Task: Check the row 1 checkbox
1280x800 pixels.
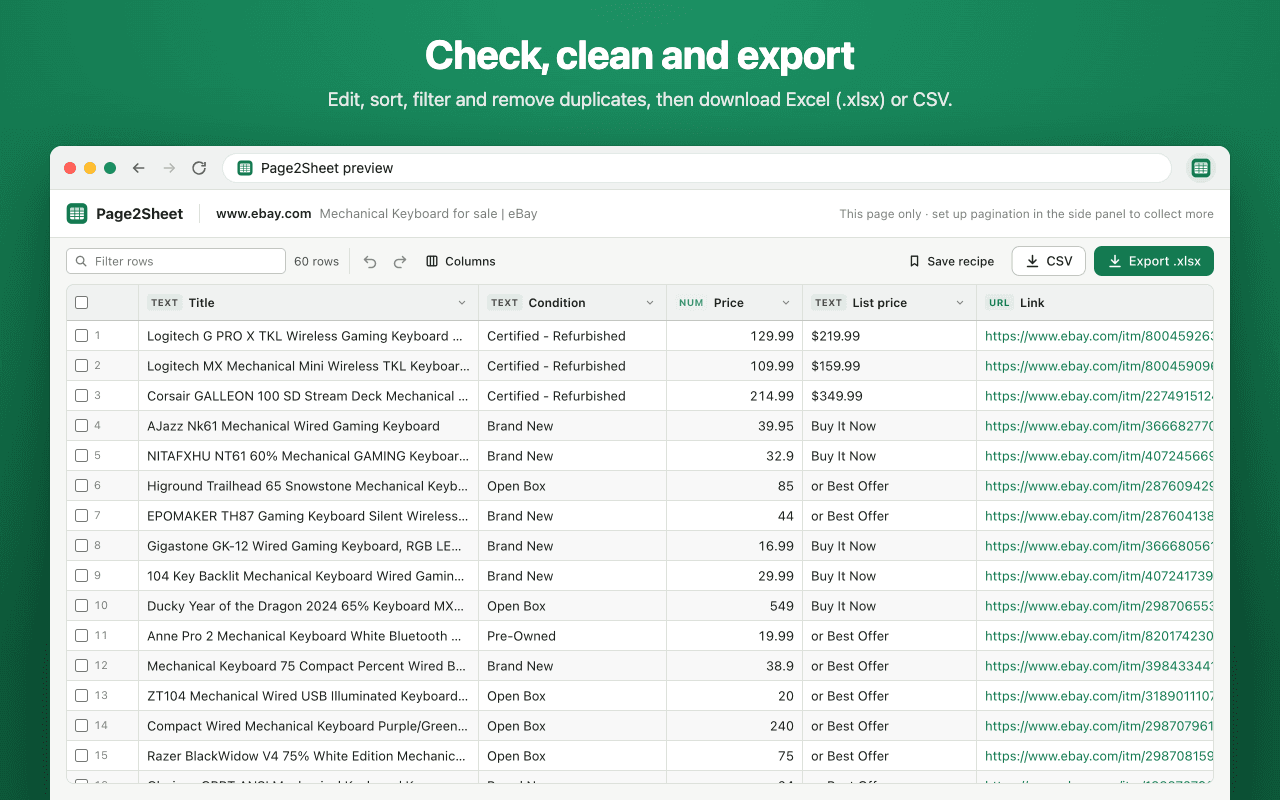Action: tap(82, 336)
